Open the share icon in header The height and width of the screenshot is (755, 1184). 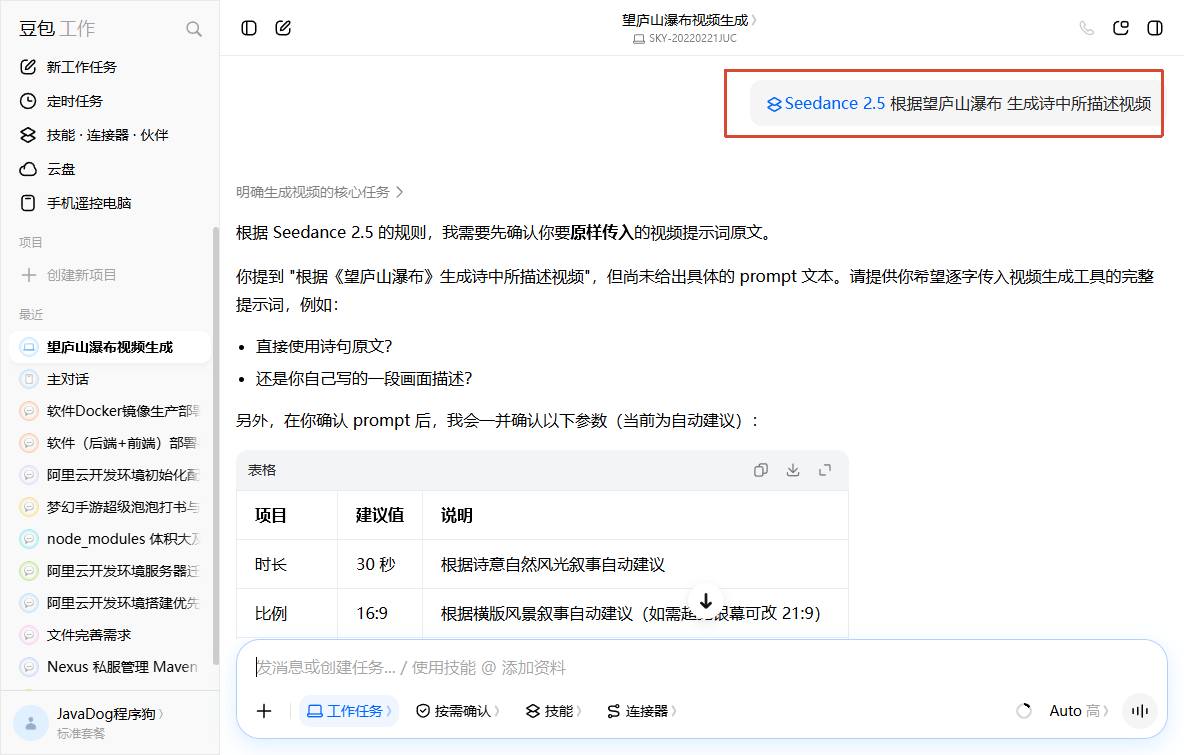1121,28
